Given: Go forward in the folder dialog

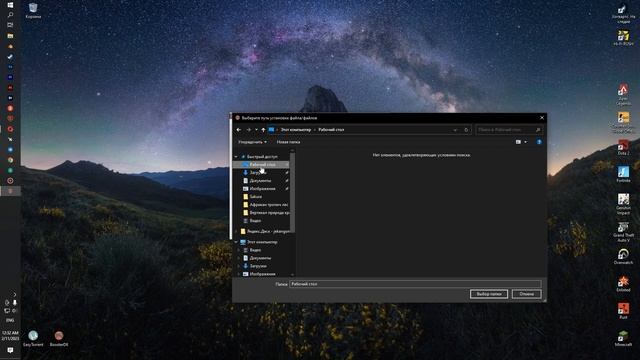Looking at the screenshot, I should [249, 130].
